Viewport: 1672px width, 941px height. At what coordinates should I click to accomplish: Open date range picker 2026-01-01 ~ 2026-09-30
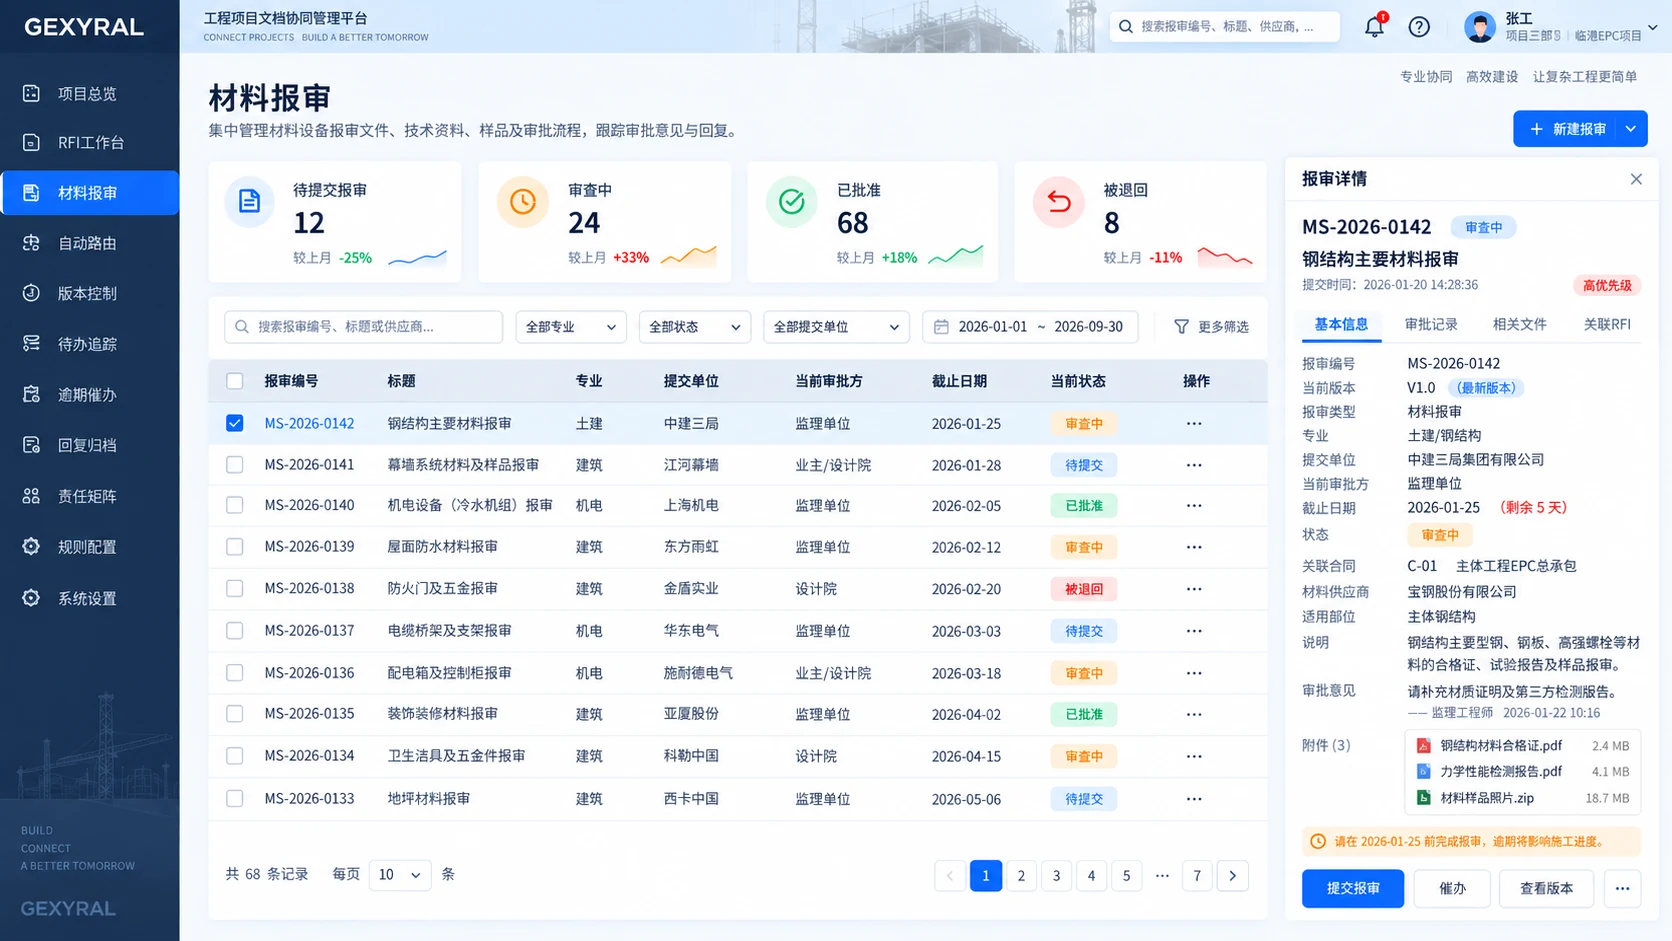1030,327
